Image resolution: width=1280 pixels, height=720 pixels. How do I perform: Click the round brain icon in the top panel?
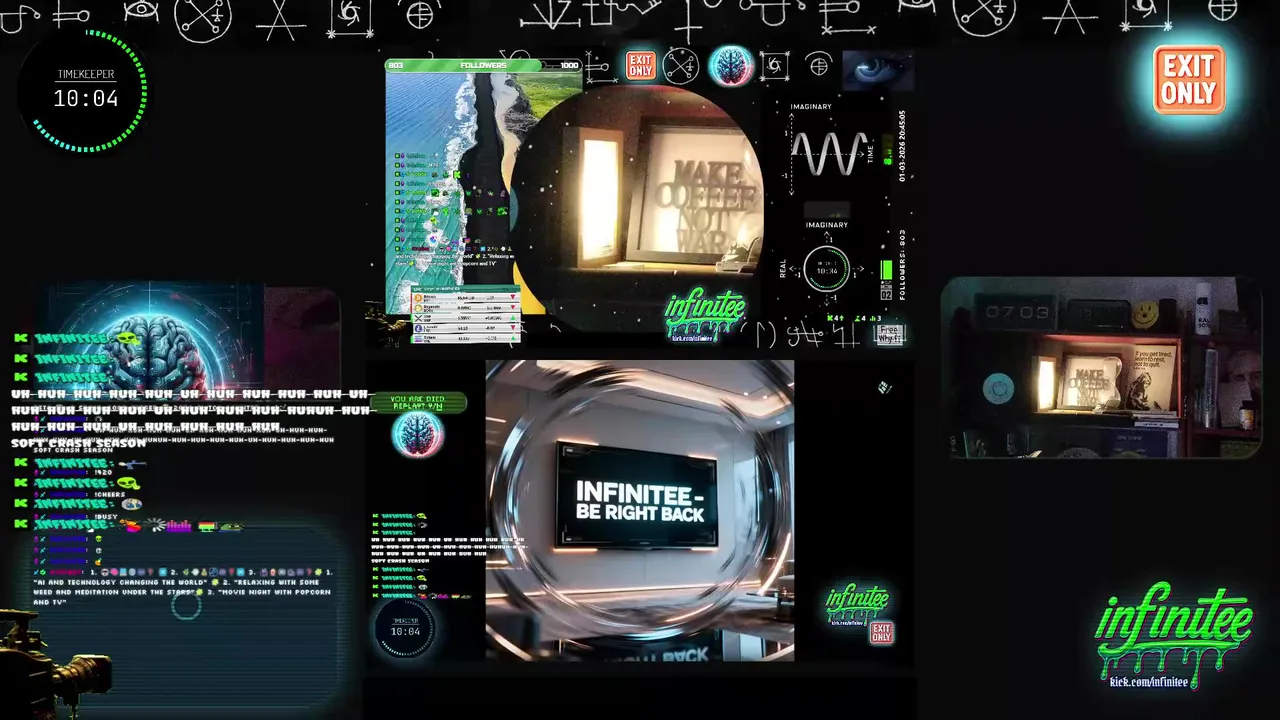coord(731,66)
